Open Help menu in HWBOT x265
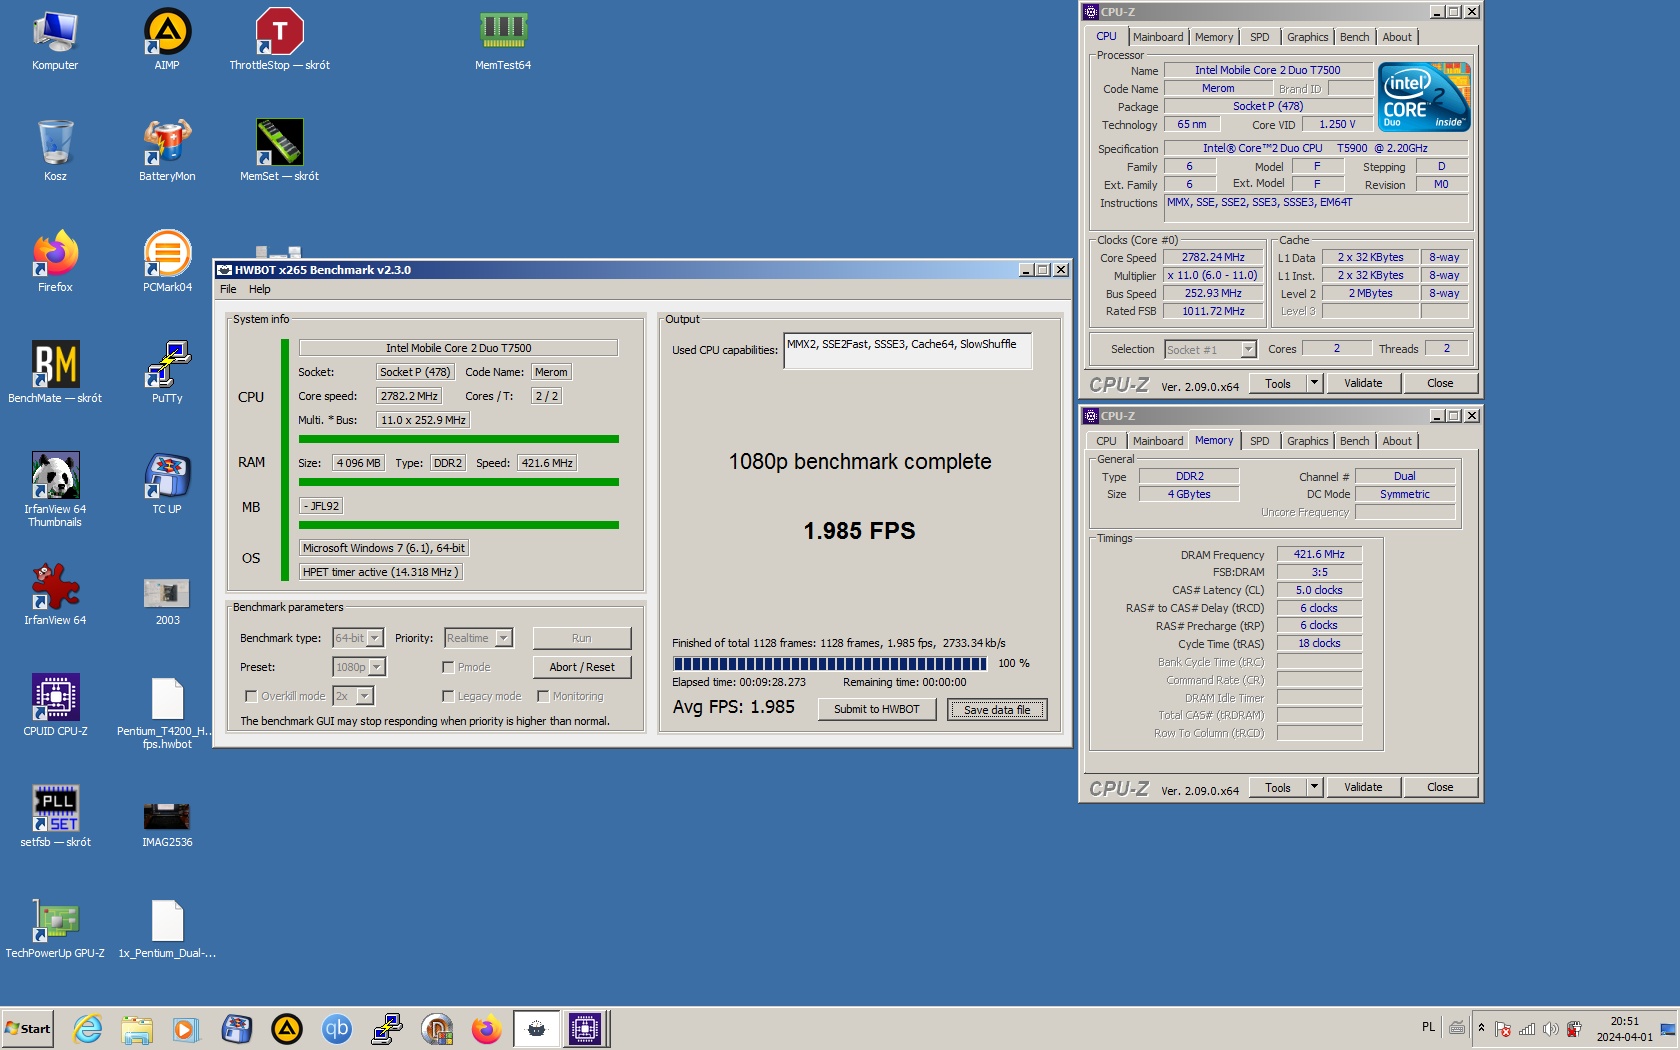This screenshot has height=1050, width=1680. (x=259, y=289)
